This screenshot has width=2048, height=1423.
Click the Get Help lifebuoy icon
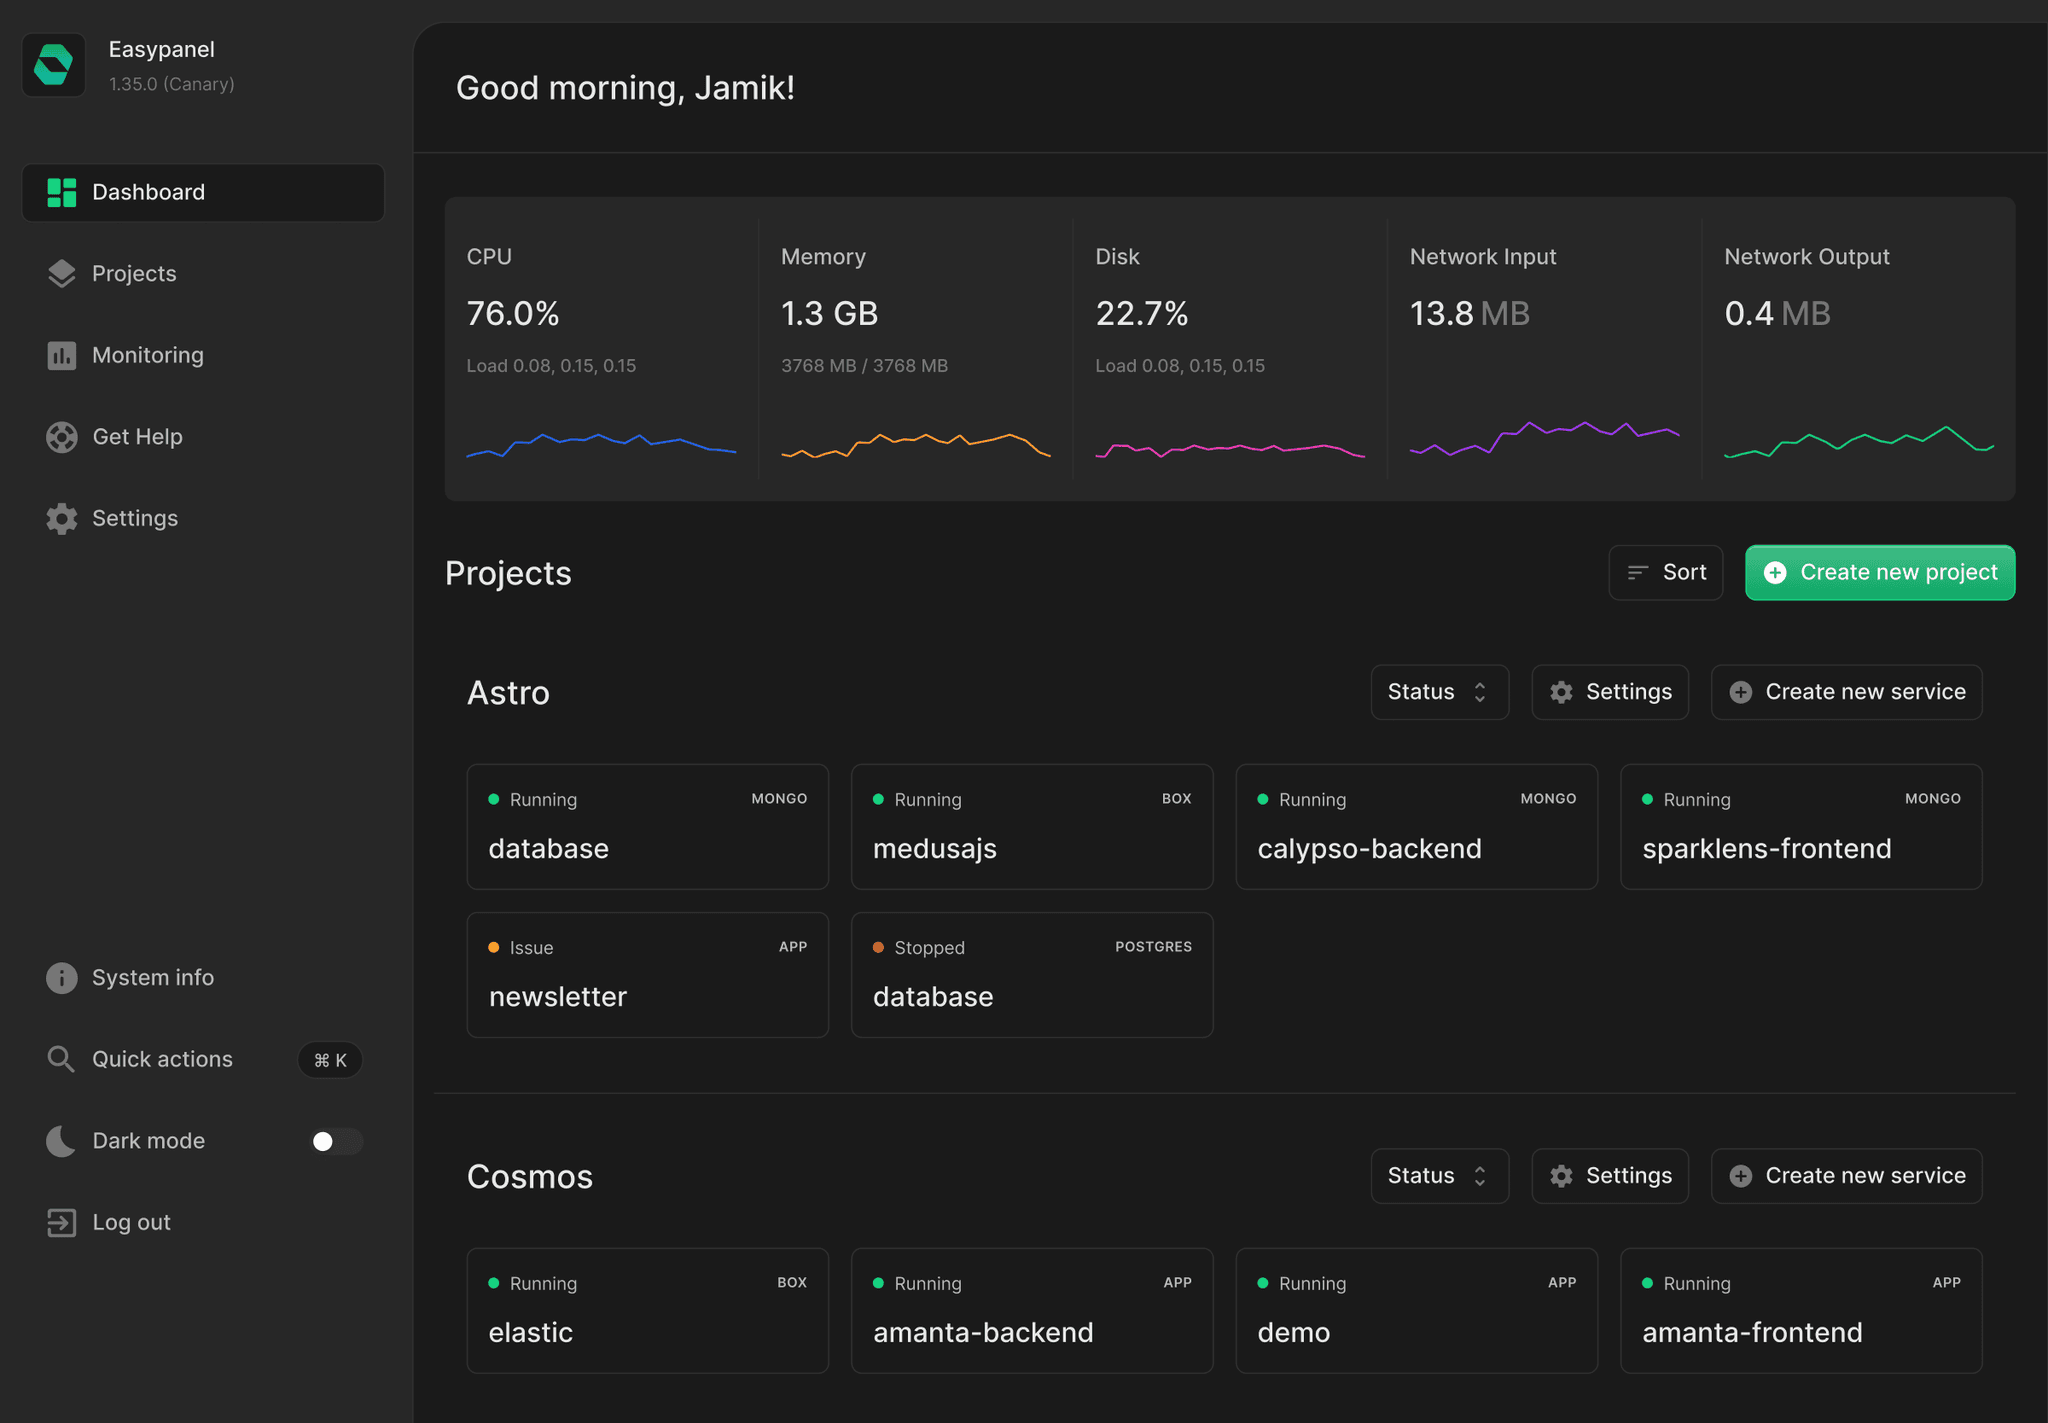[x=61, y=437]
